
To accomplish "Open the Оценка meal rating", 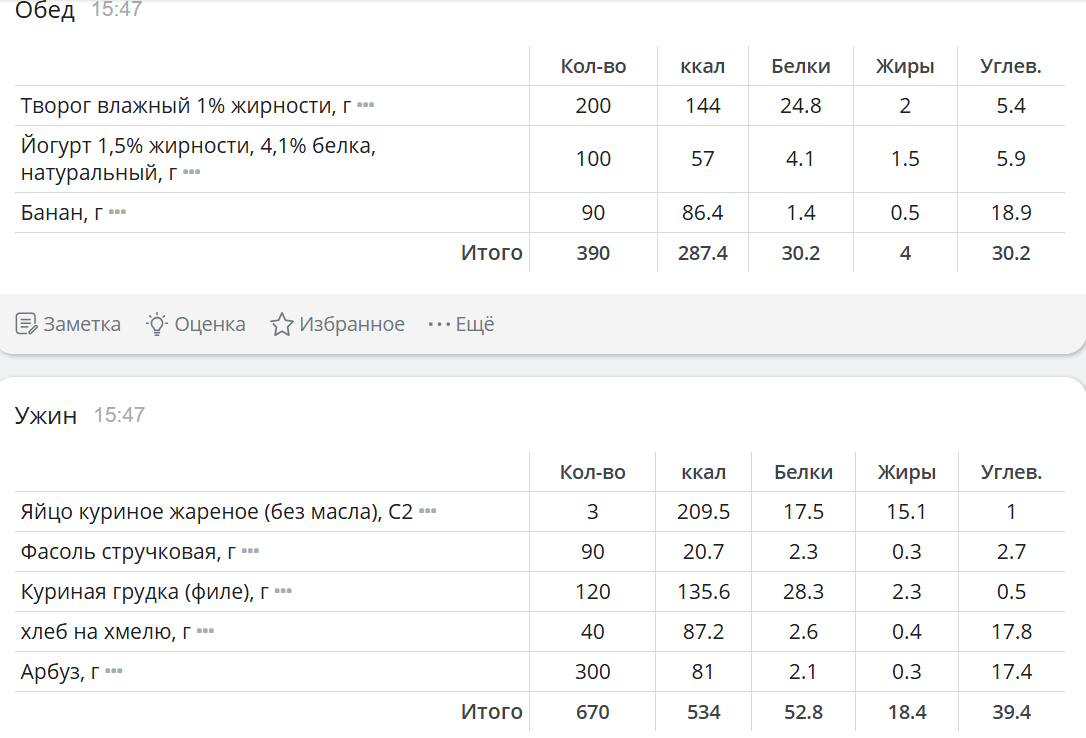I will [195, 324].
